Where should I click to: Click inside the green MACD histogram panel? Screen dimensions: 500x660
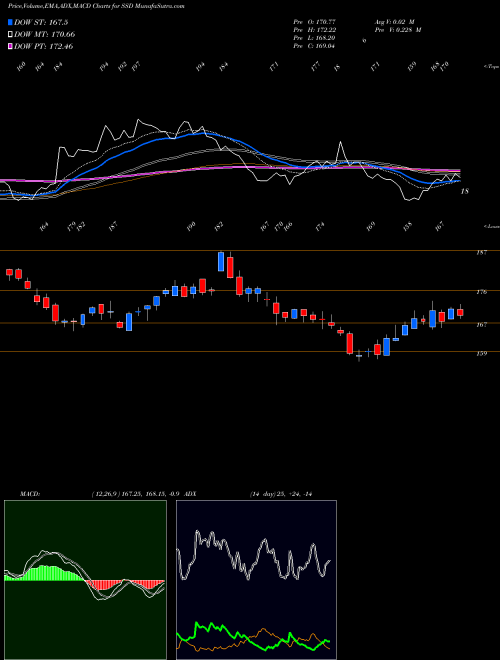click(x=85, y=580)
